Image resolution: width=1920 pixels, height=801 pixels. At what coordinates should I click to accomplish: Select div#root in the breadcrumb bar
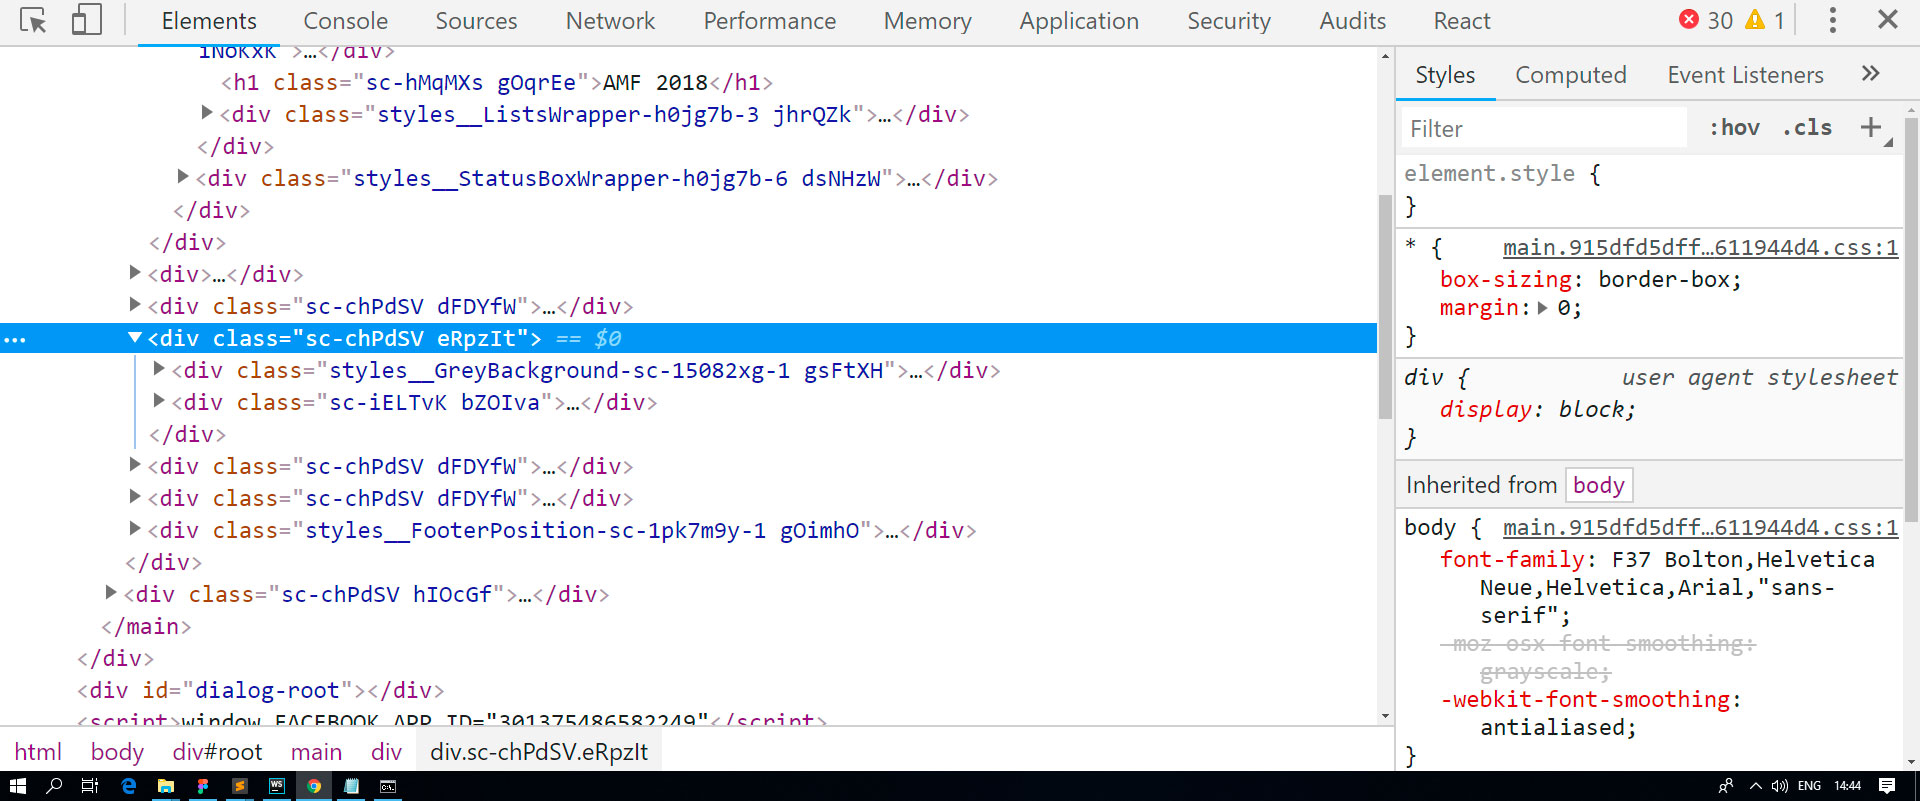[x=217, y=752]
